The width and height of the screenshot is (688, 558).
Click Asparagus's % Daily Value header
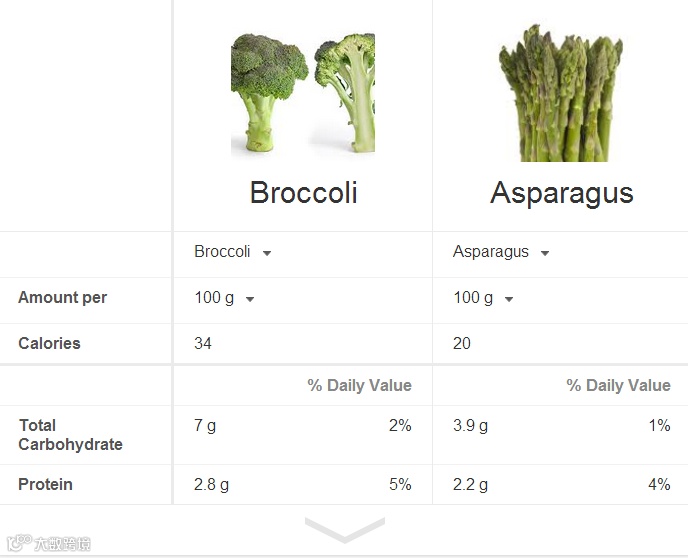click(618, 385)
